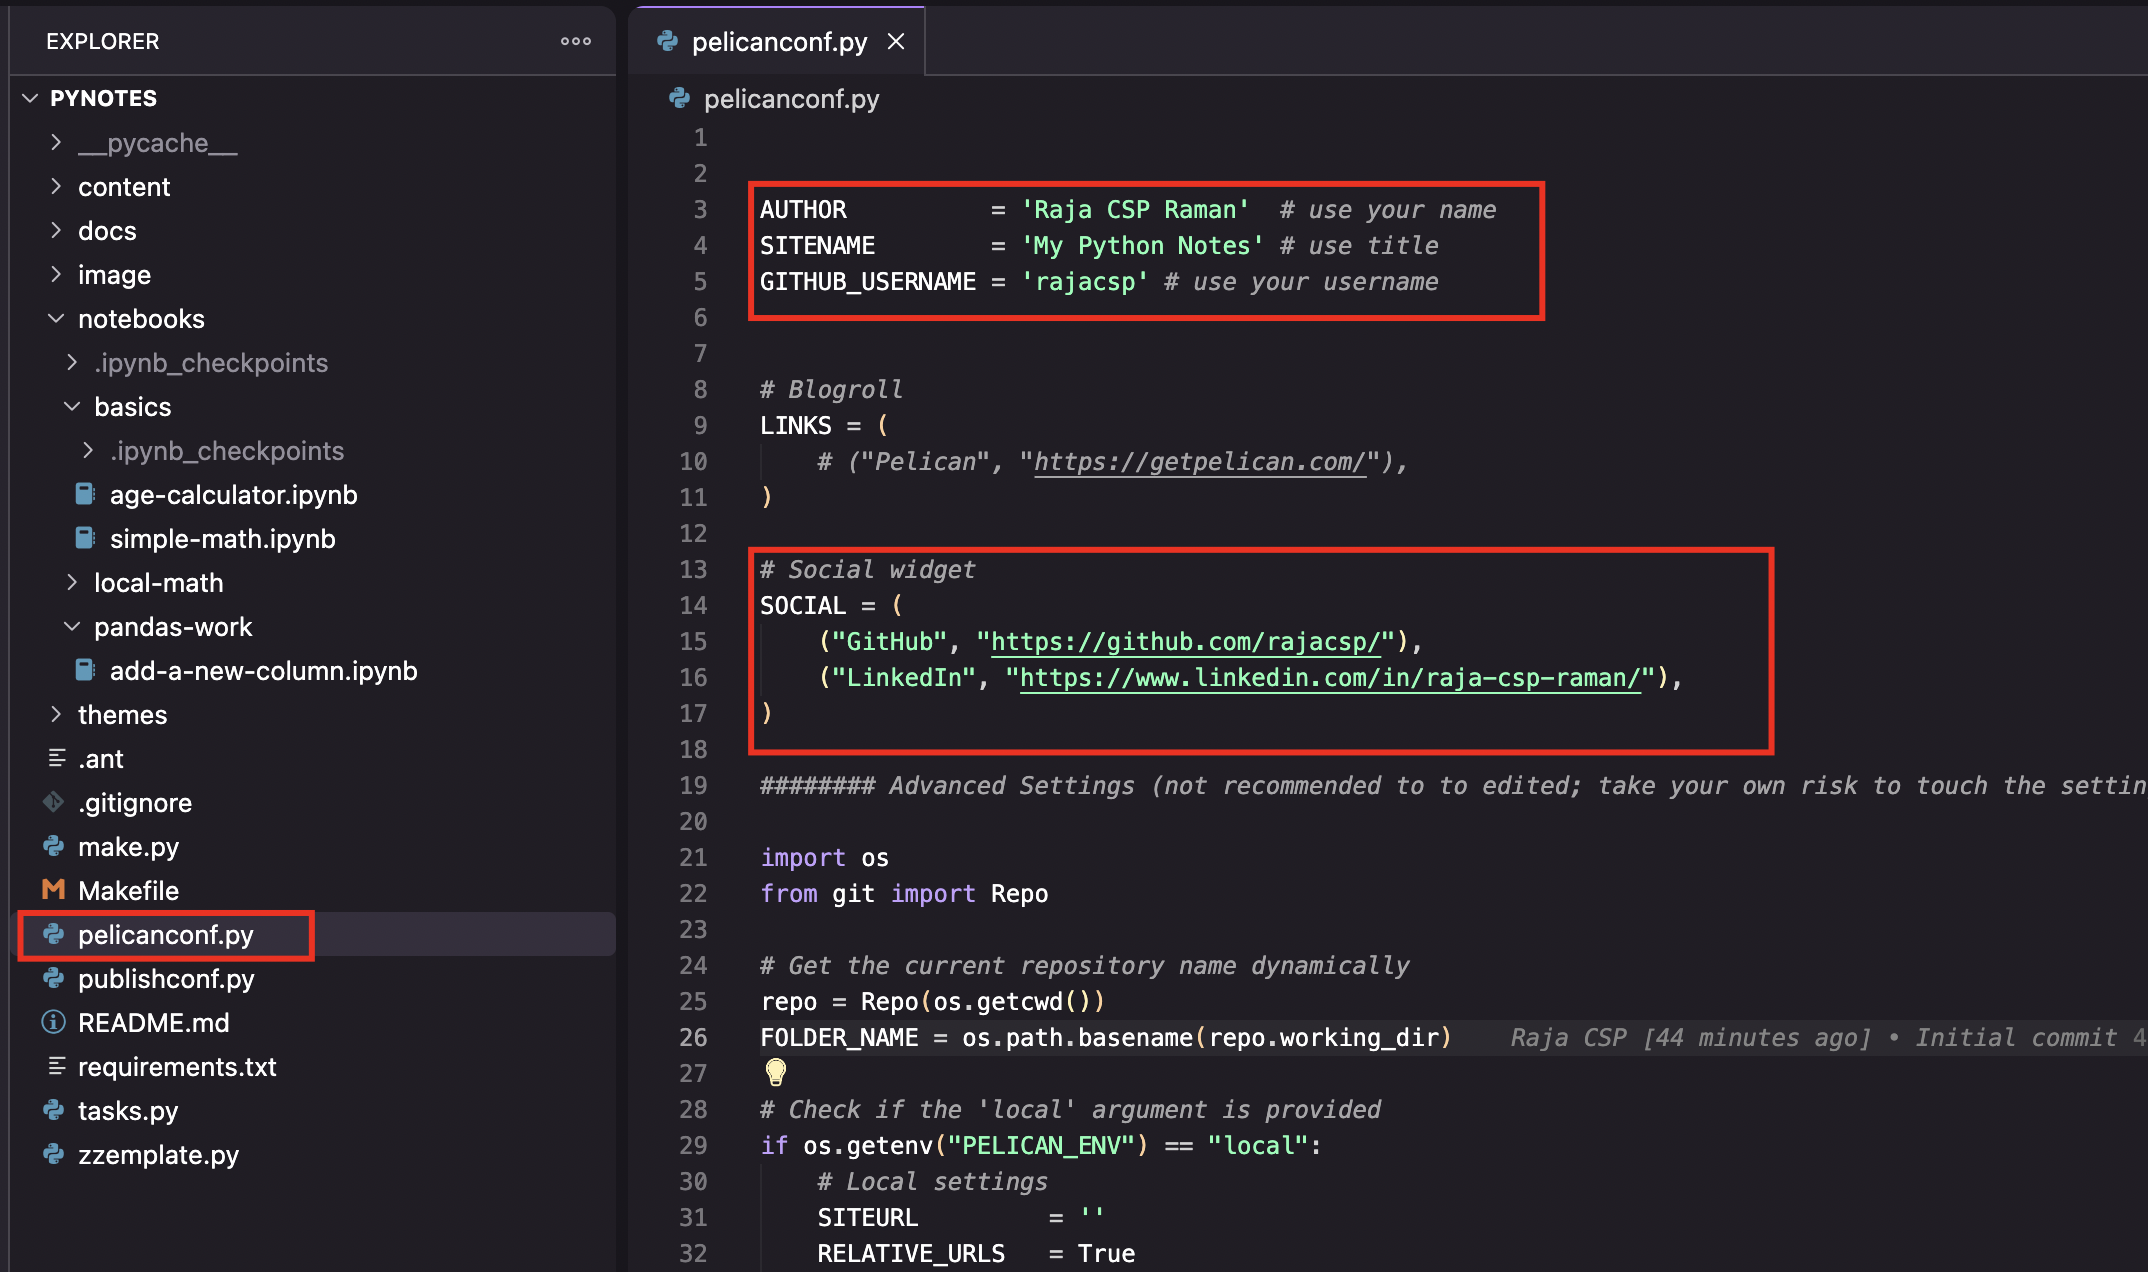Viewport: 2148px width, 1272px height.
Task: Click the Explorer more actions ellipsis icon
Action: [575, 41]
